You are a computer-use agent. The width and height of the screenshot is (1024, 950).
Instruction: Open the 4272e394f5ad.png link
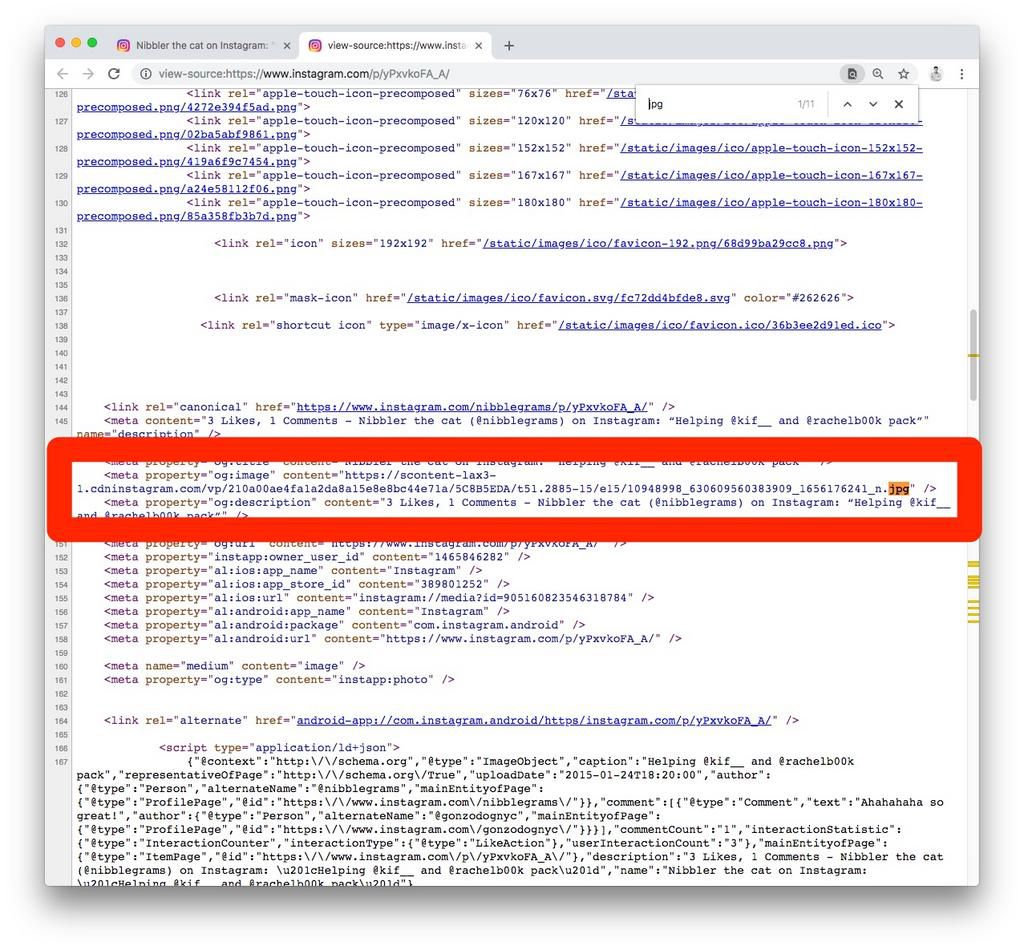187,107
